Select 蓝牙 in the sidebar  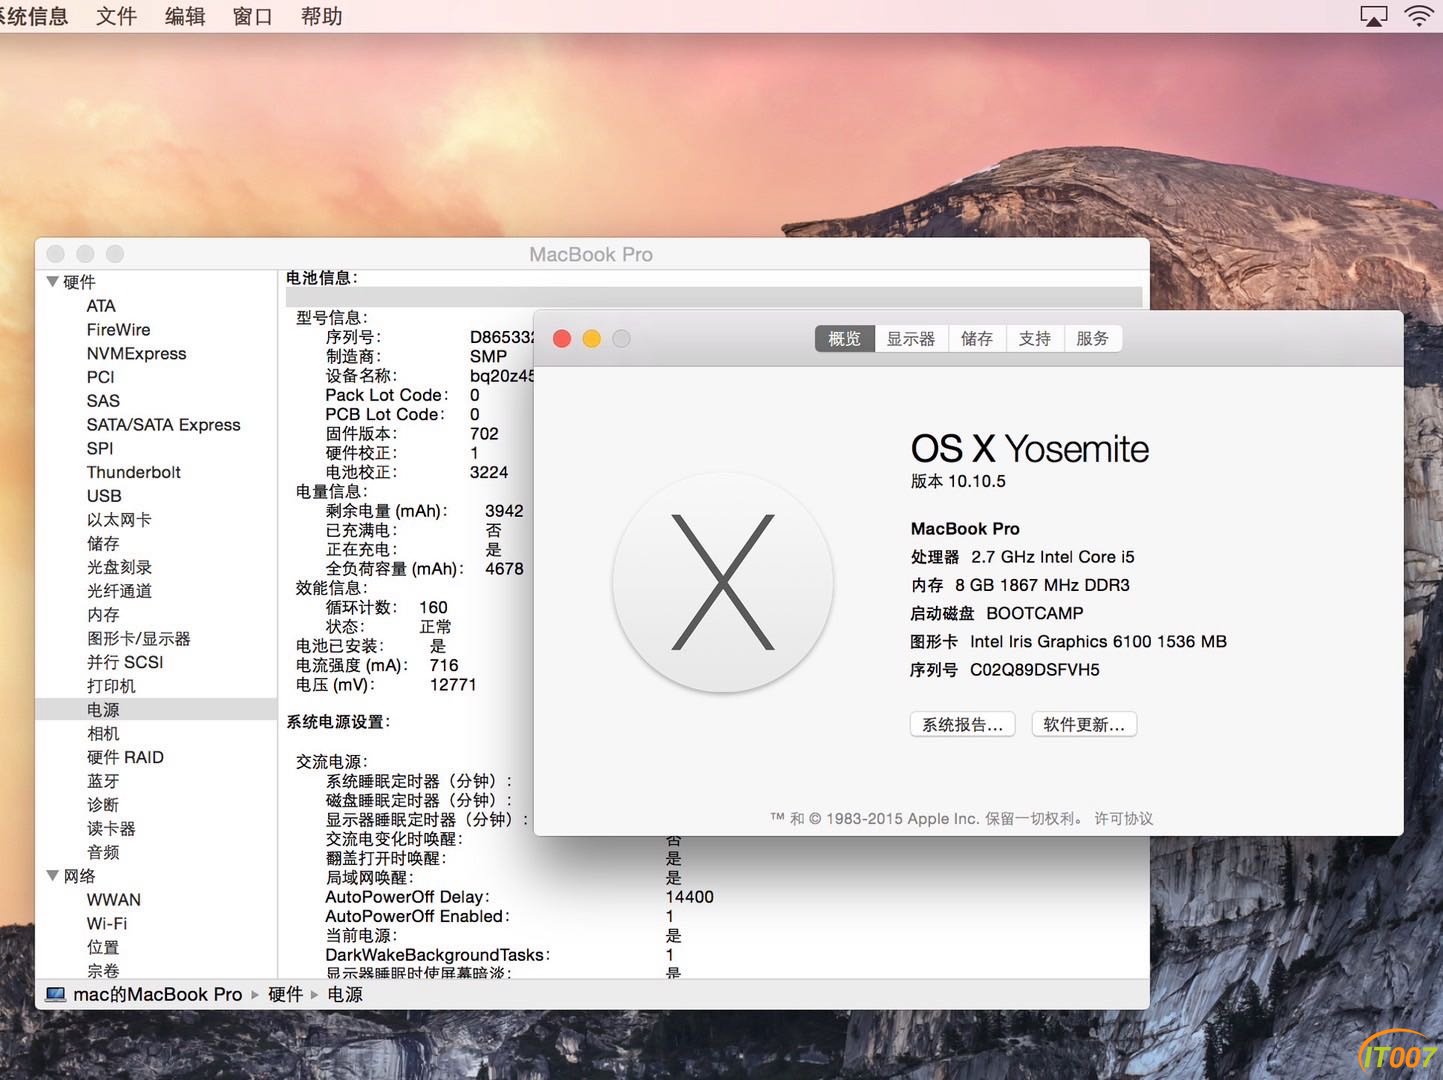click(x=103, y=781)
